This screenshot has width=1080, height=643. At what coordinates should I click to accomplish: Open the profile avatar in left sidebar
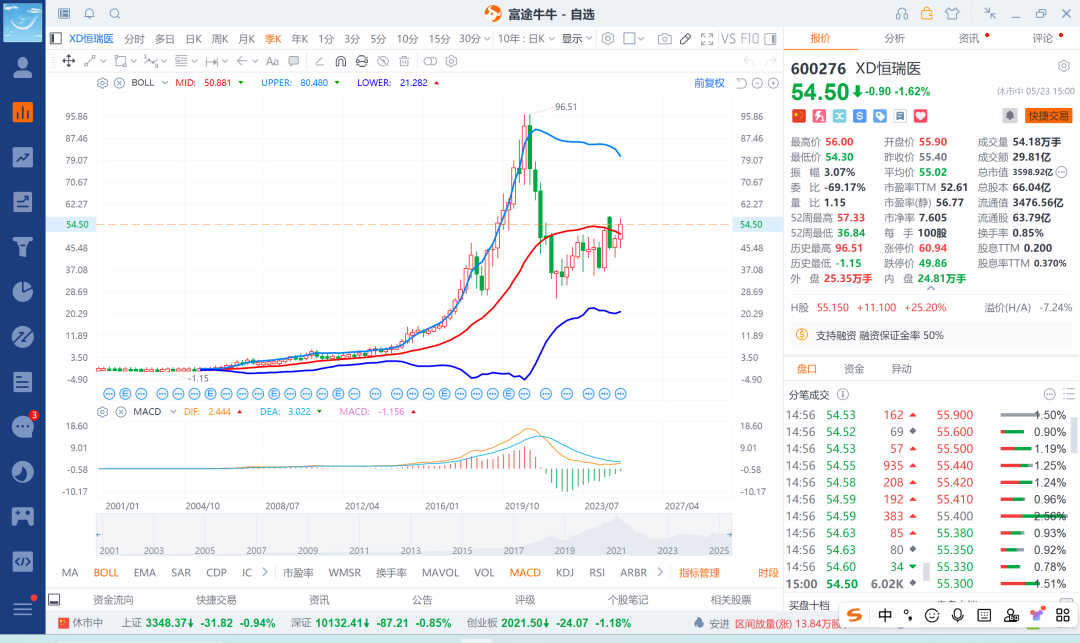point(23,67)
